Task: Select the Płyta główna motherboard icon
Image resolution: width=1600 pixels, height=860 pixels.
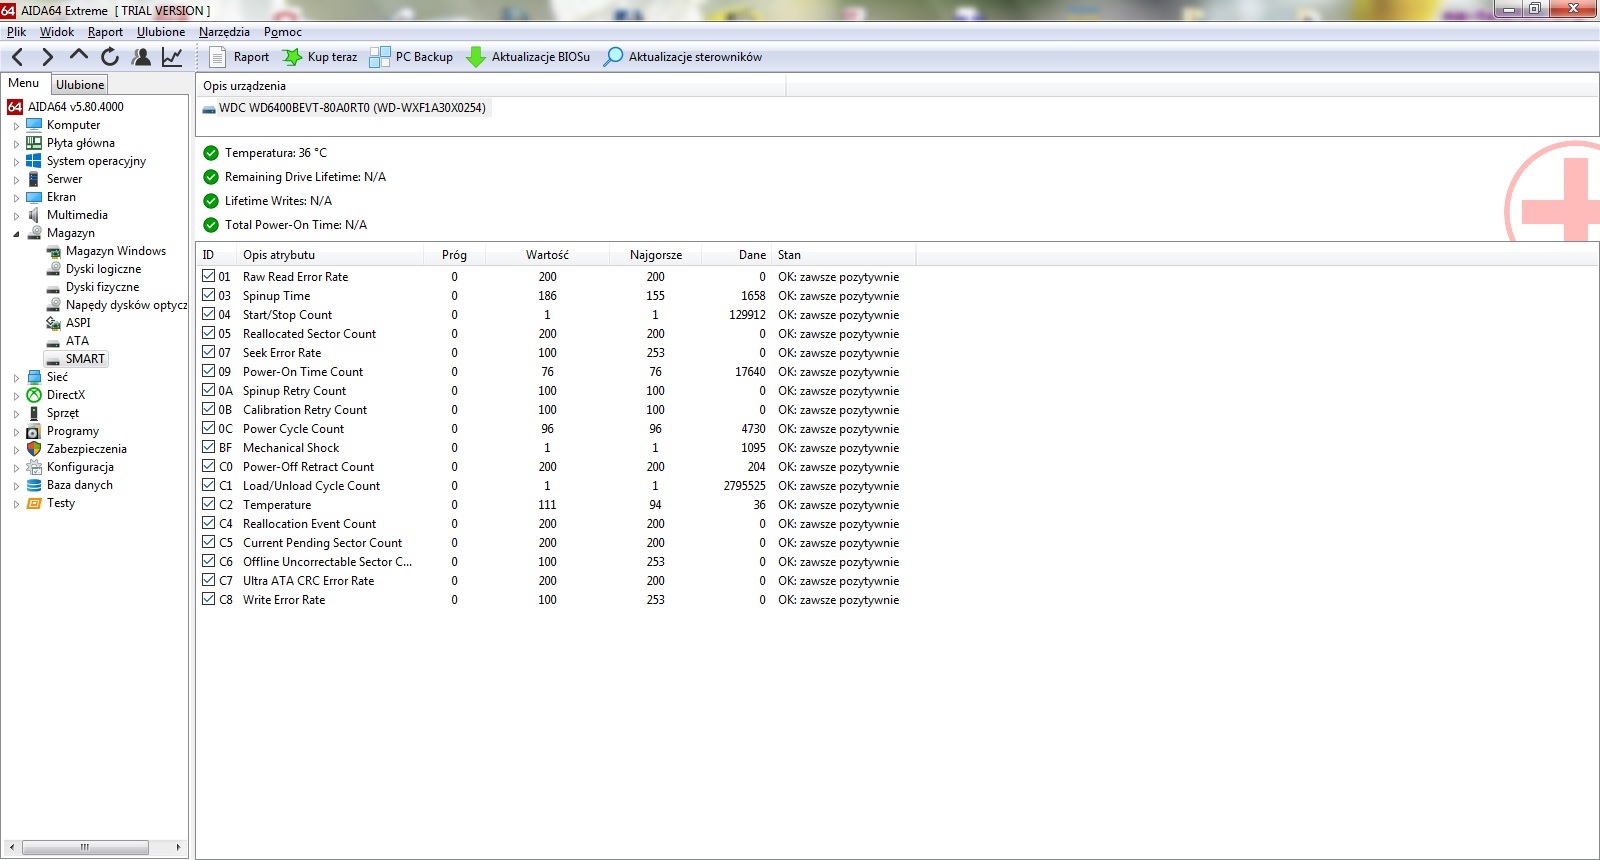Action: point(35,143)
